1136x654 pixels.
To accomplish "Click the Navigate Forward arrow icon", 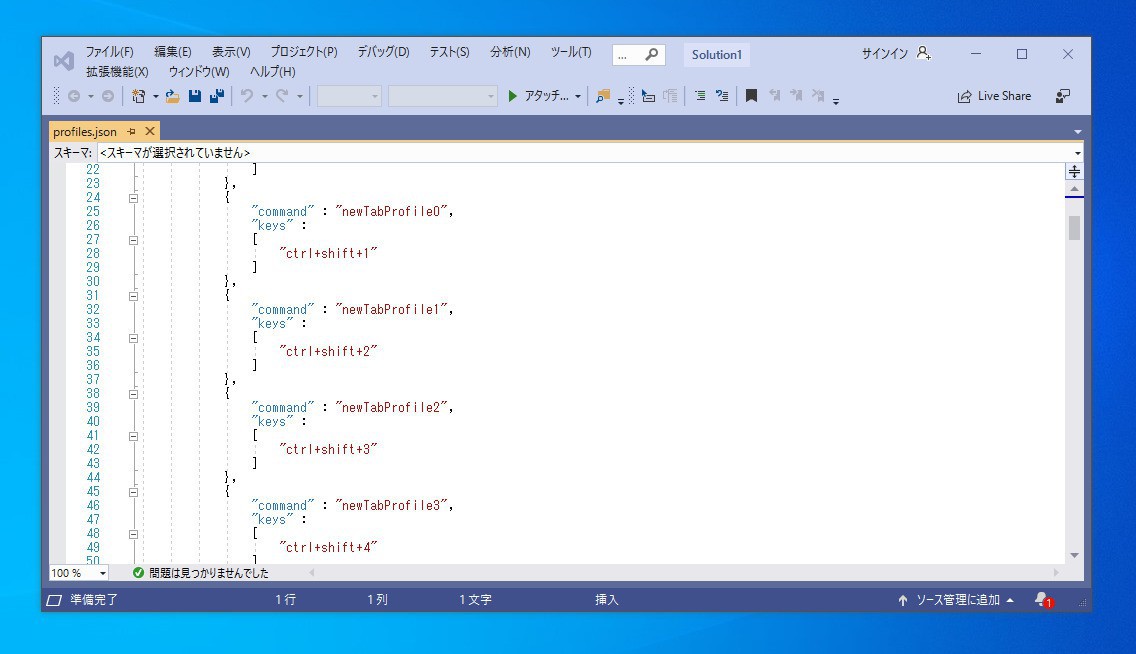I will tap(108, 96).
